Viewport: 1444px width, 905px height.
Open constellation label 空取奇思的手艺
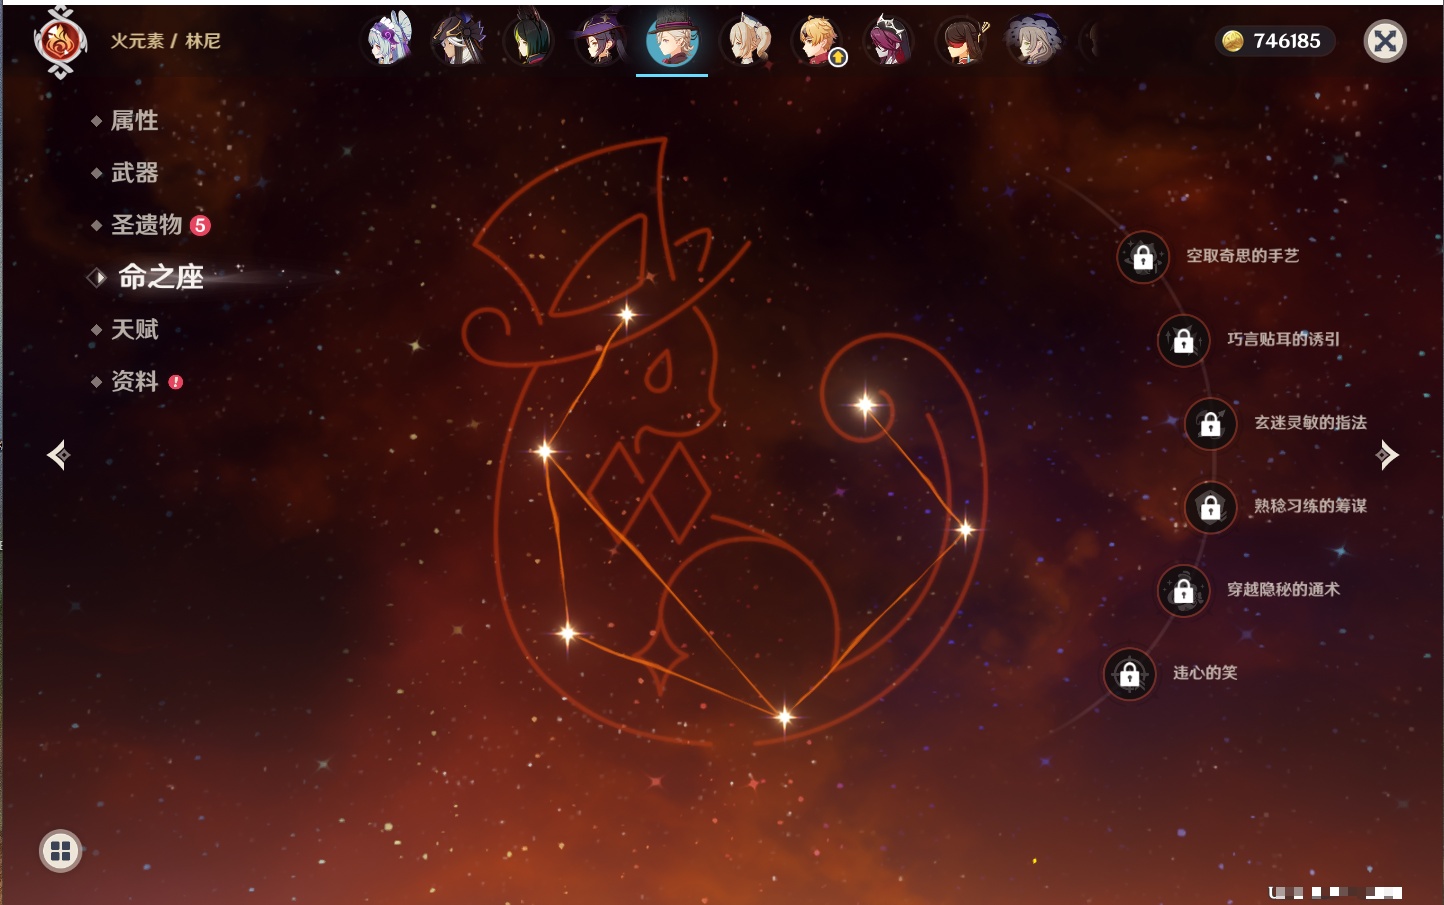point(1243,256)
